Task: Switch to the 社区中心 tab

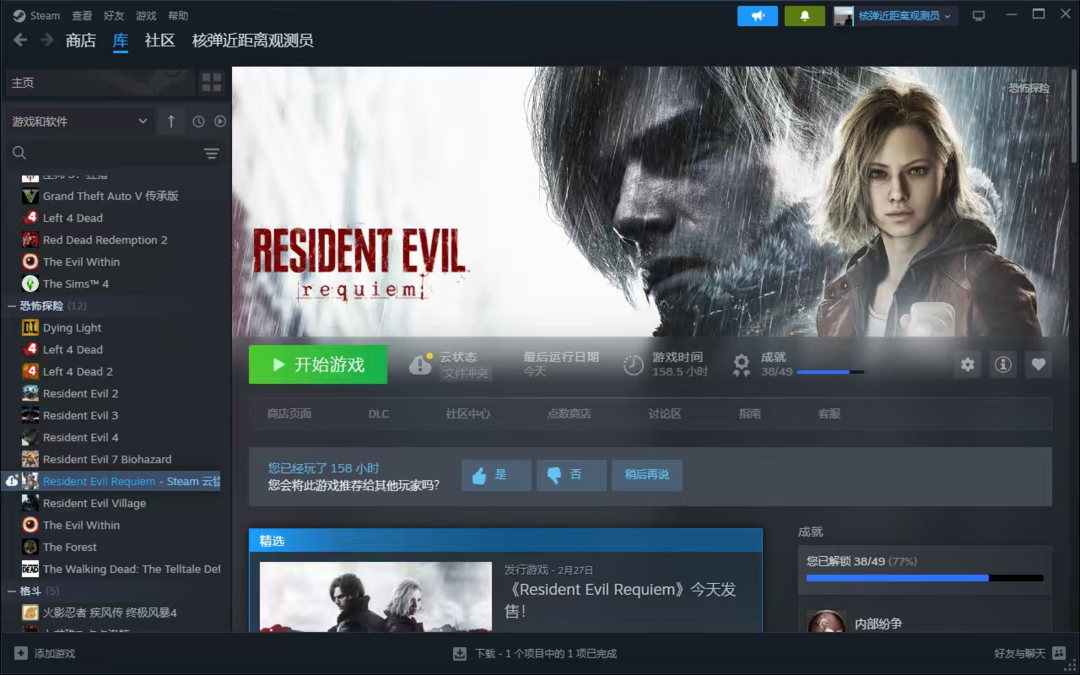Action: tap(467, 414)
